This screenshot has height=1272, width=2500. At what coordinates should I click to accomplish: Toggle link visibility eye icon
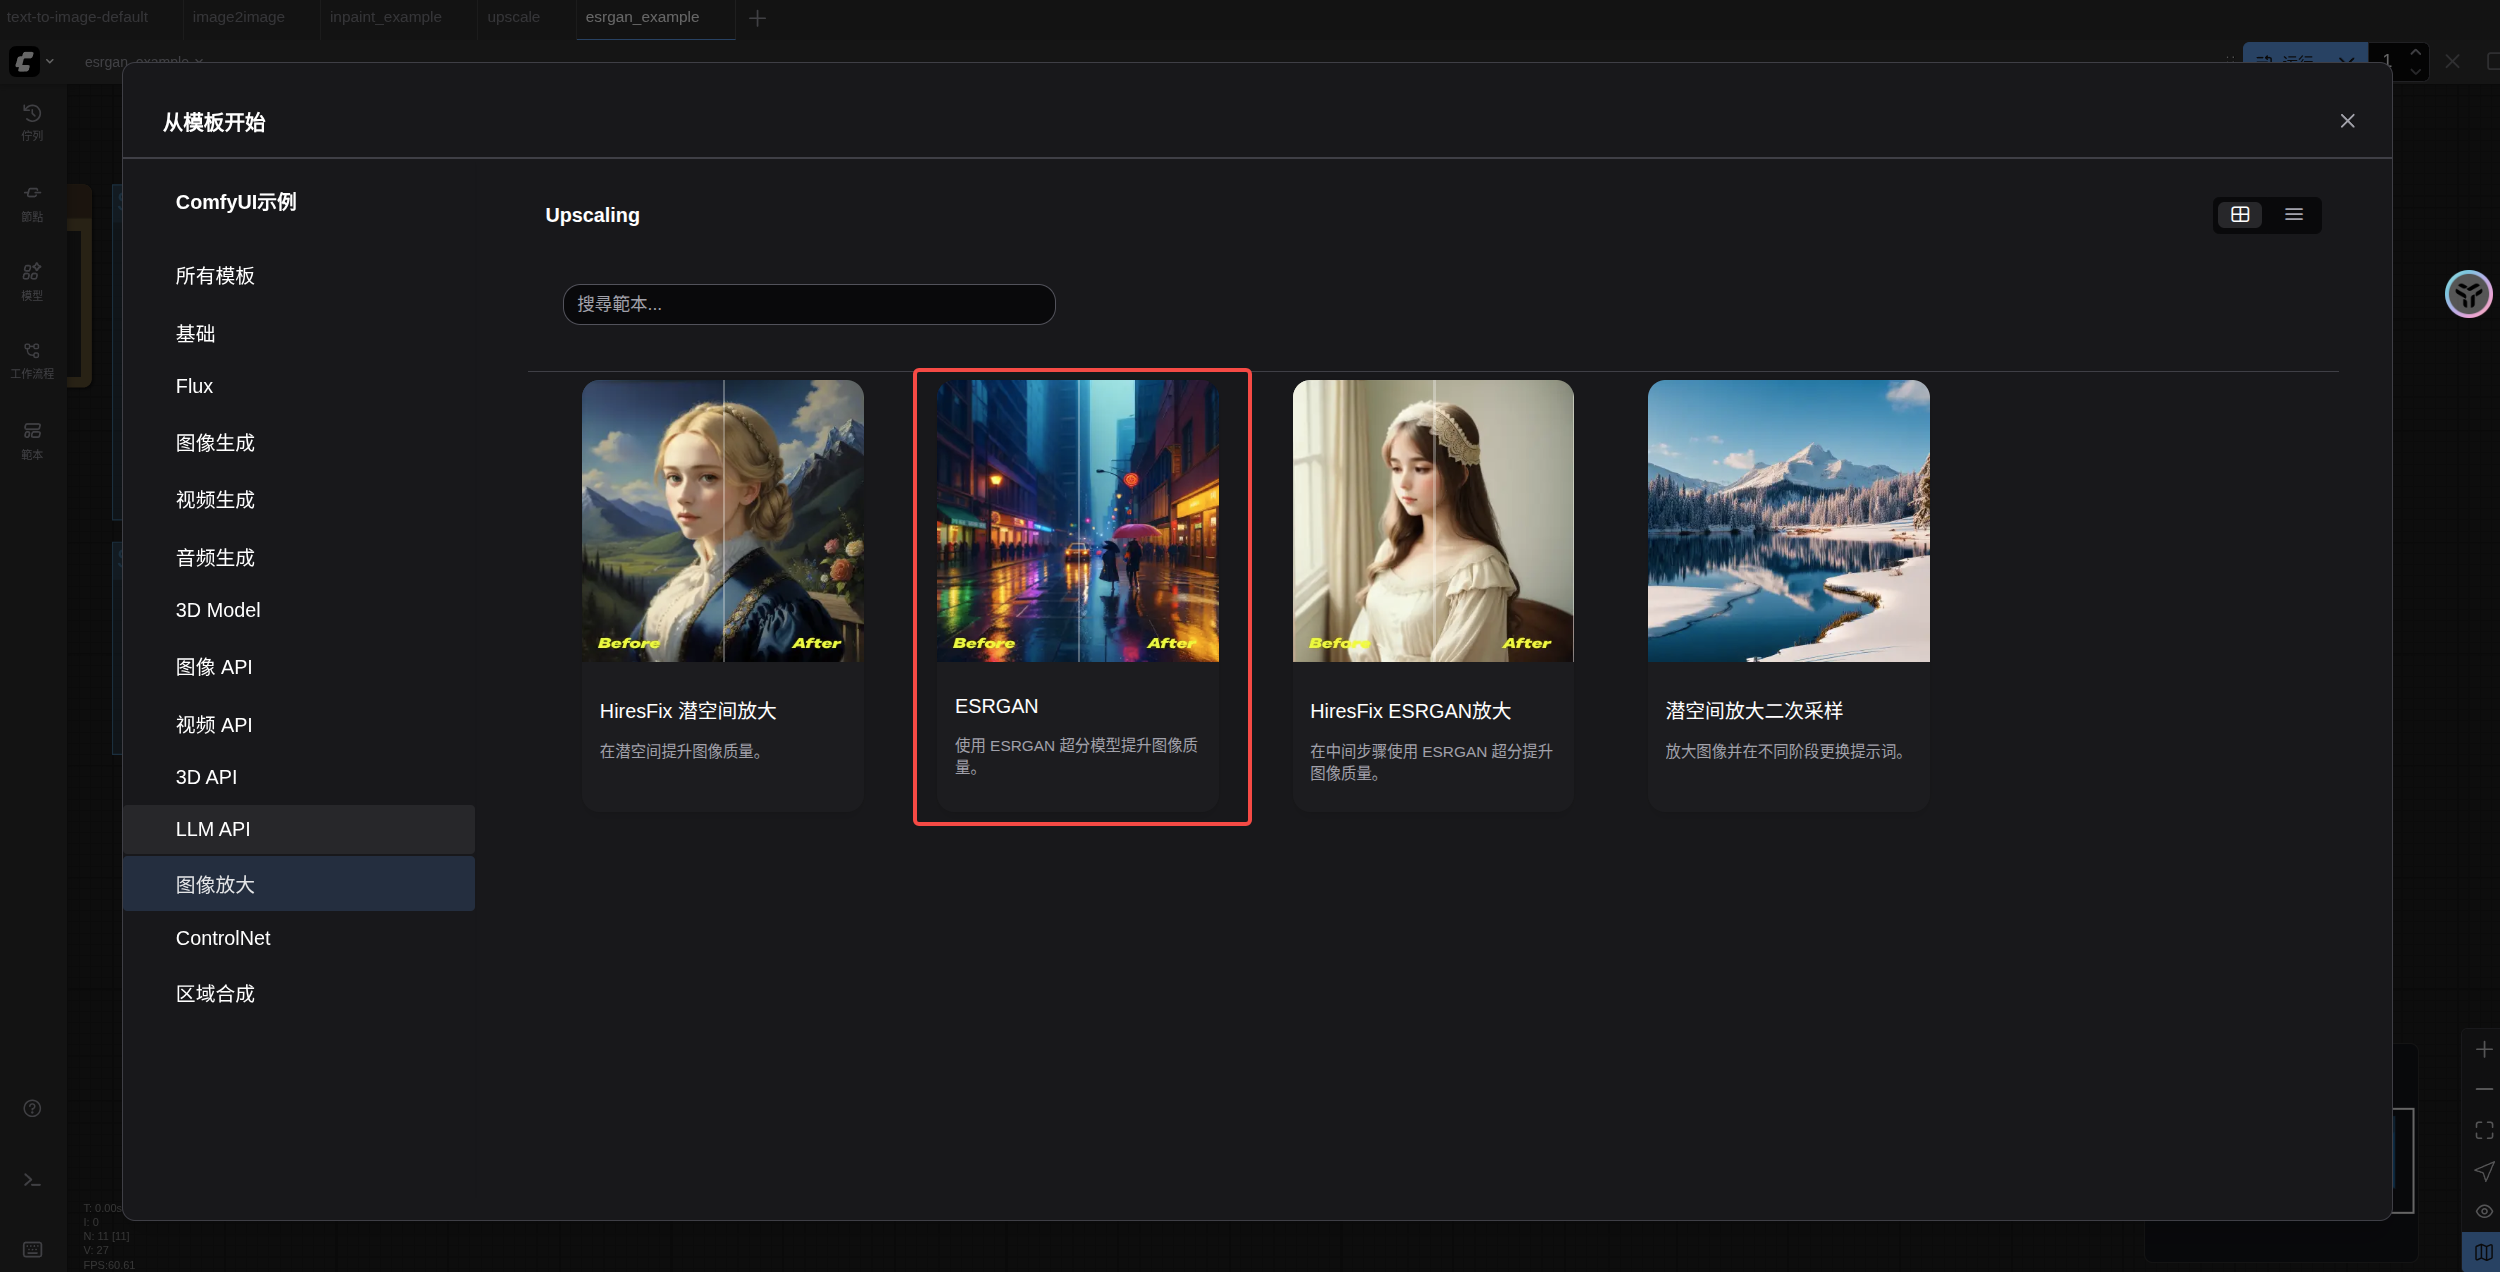[x=2484, y=1211]
